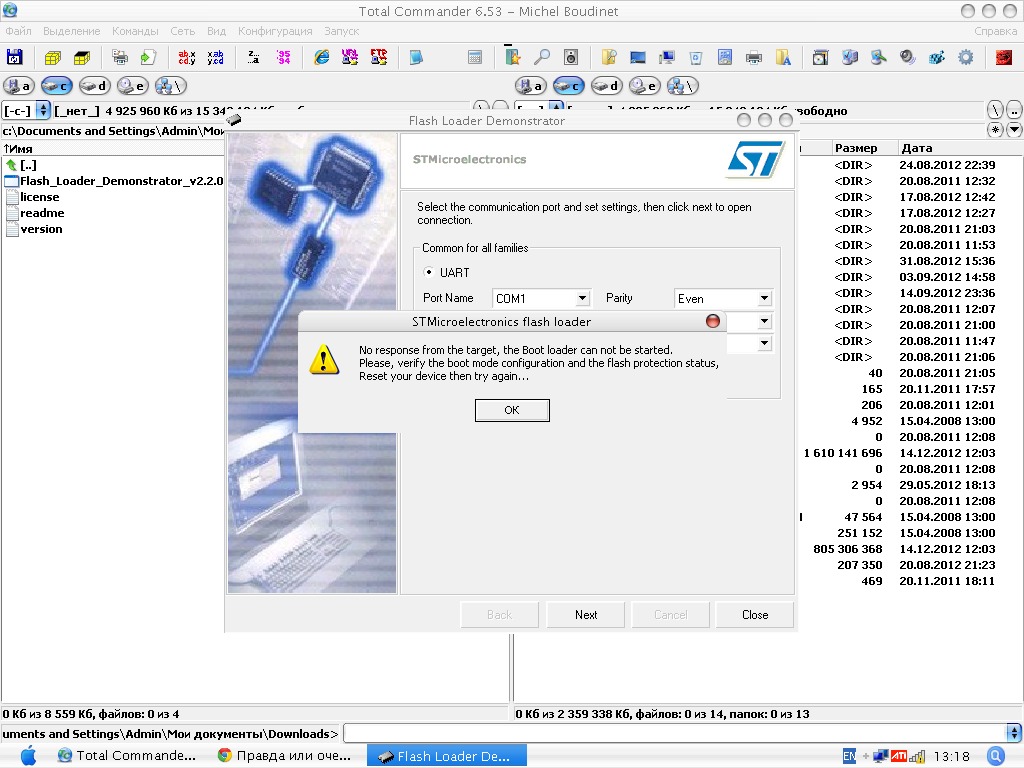1024x768 pixels.
Task: Click the door with star toolbar icon
Action: pos(513,57)
